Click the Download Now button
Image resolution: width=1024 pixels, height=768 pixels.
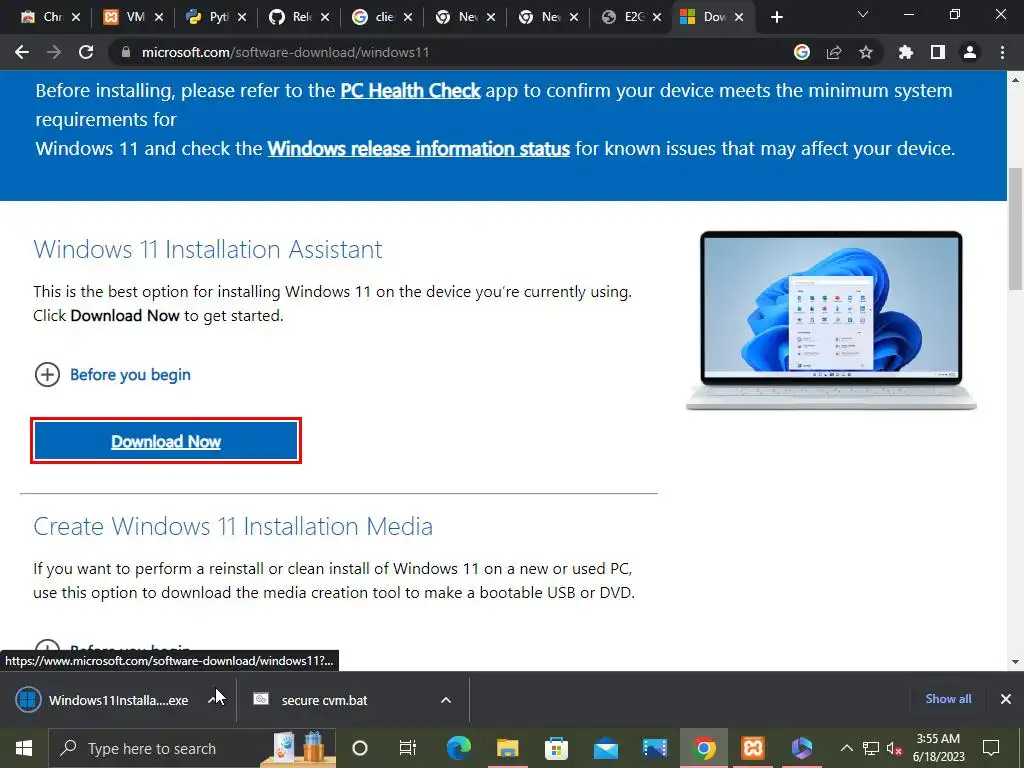166,441
